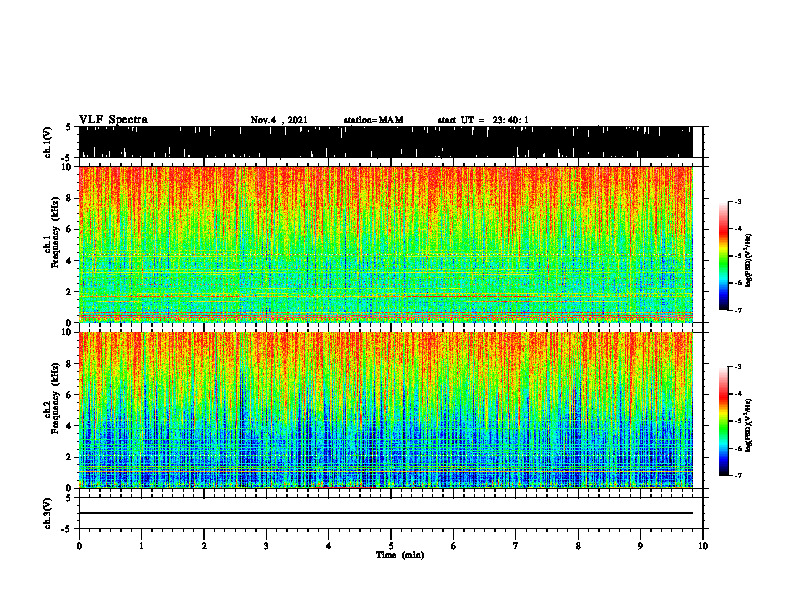Click inside the ch.2 spectrogram panel
The image size is (792, 612).
[x=386, y=410]
